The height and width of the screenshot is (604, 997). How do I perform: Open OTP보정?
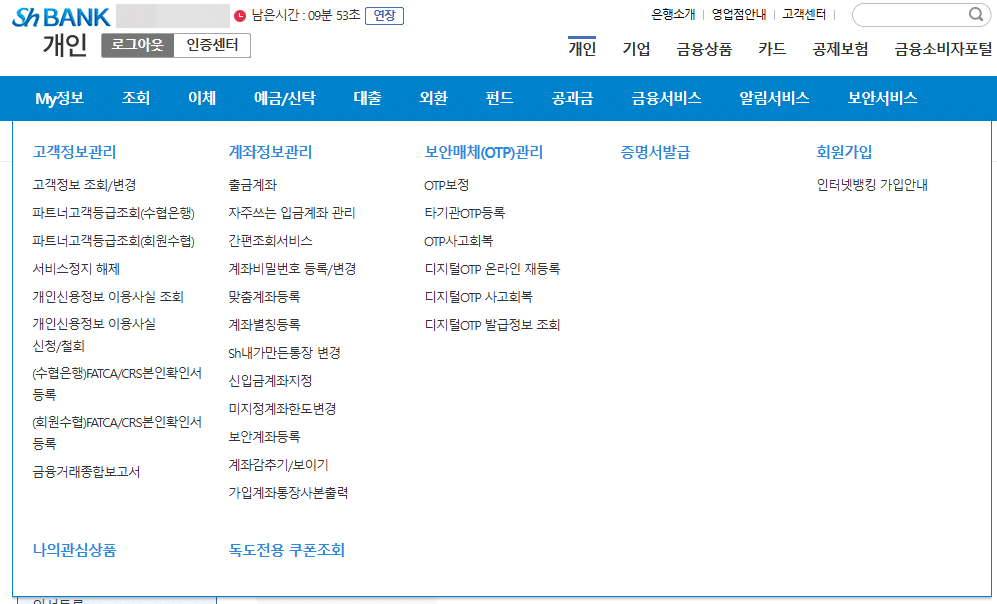click(446, 185)
